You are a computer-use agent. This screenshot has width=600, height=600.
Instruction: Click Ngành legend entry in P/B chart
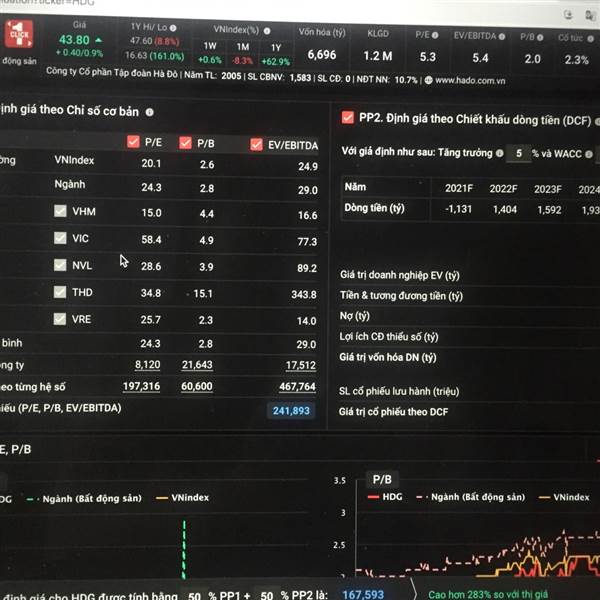point(471,497)
